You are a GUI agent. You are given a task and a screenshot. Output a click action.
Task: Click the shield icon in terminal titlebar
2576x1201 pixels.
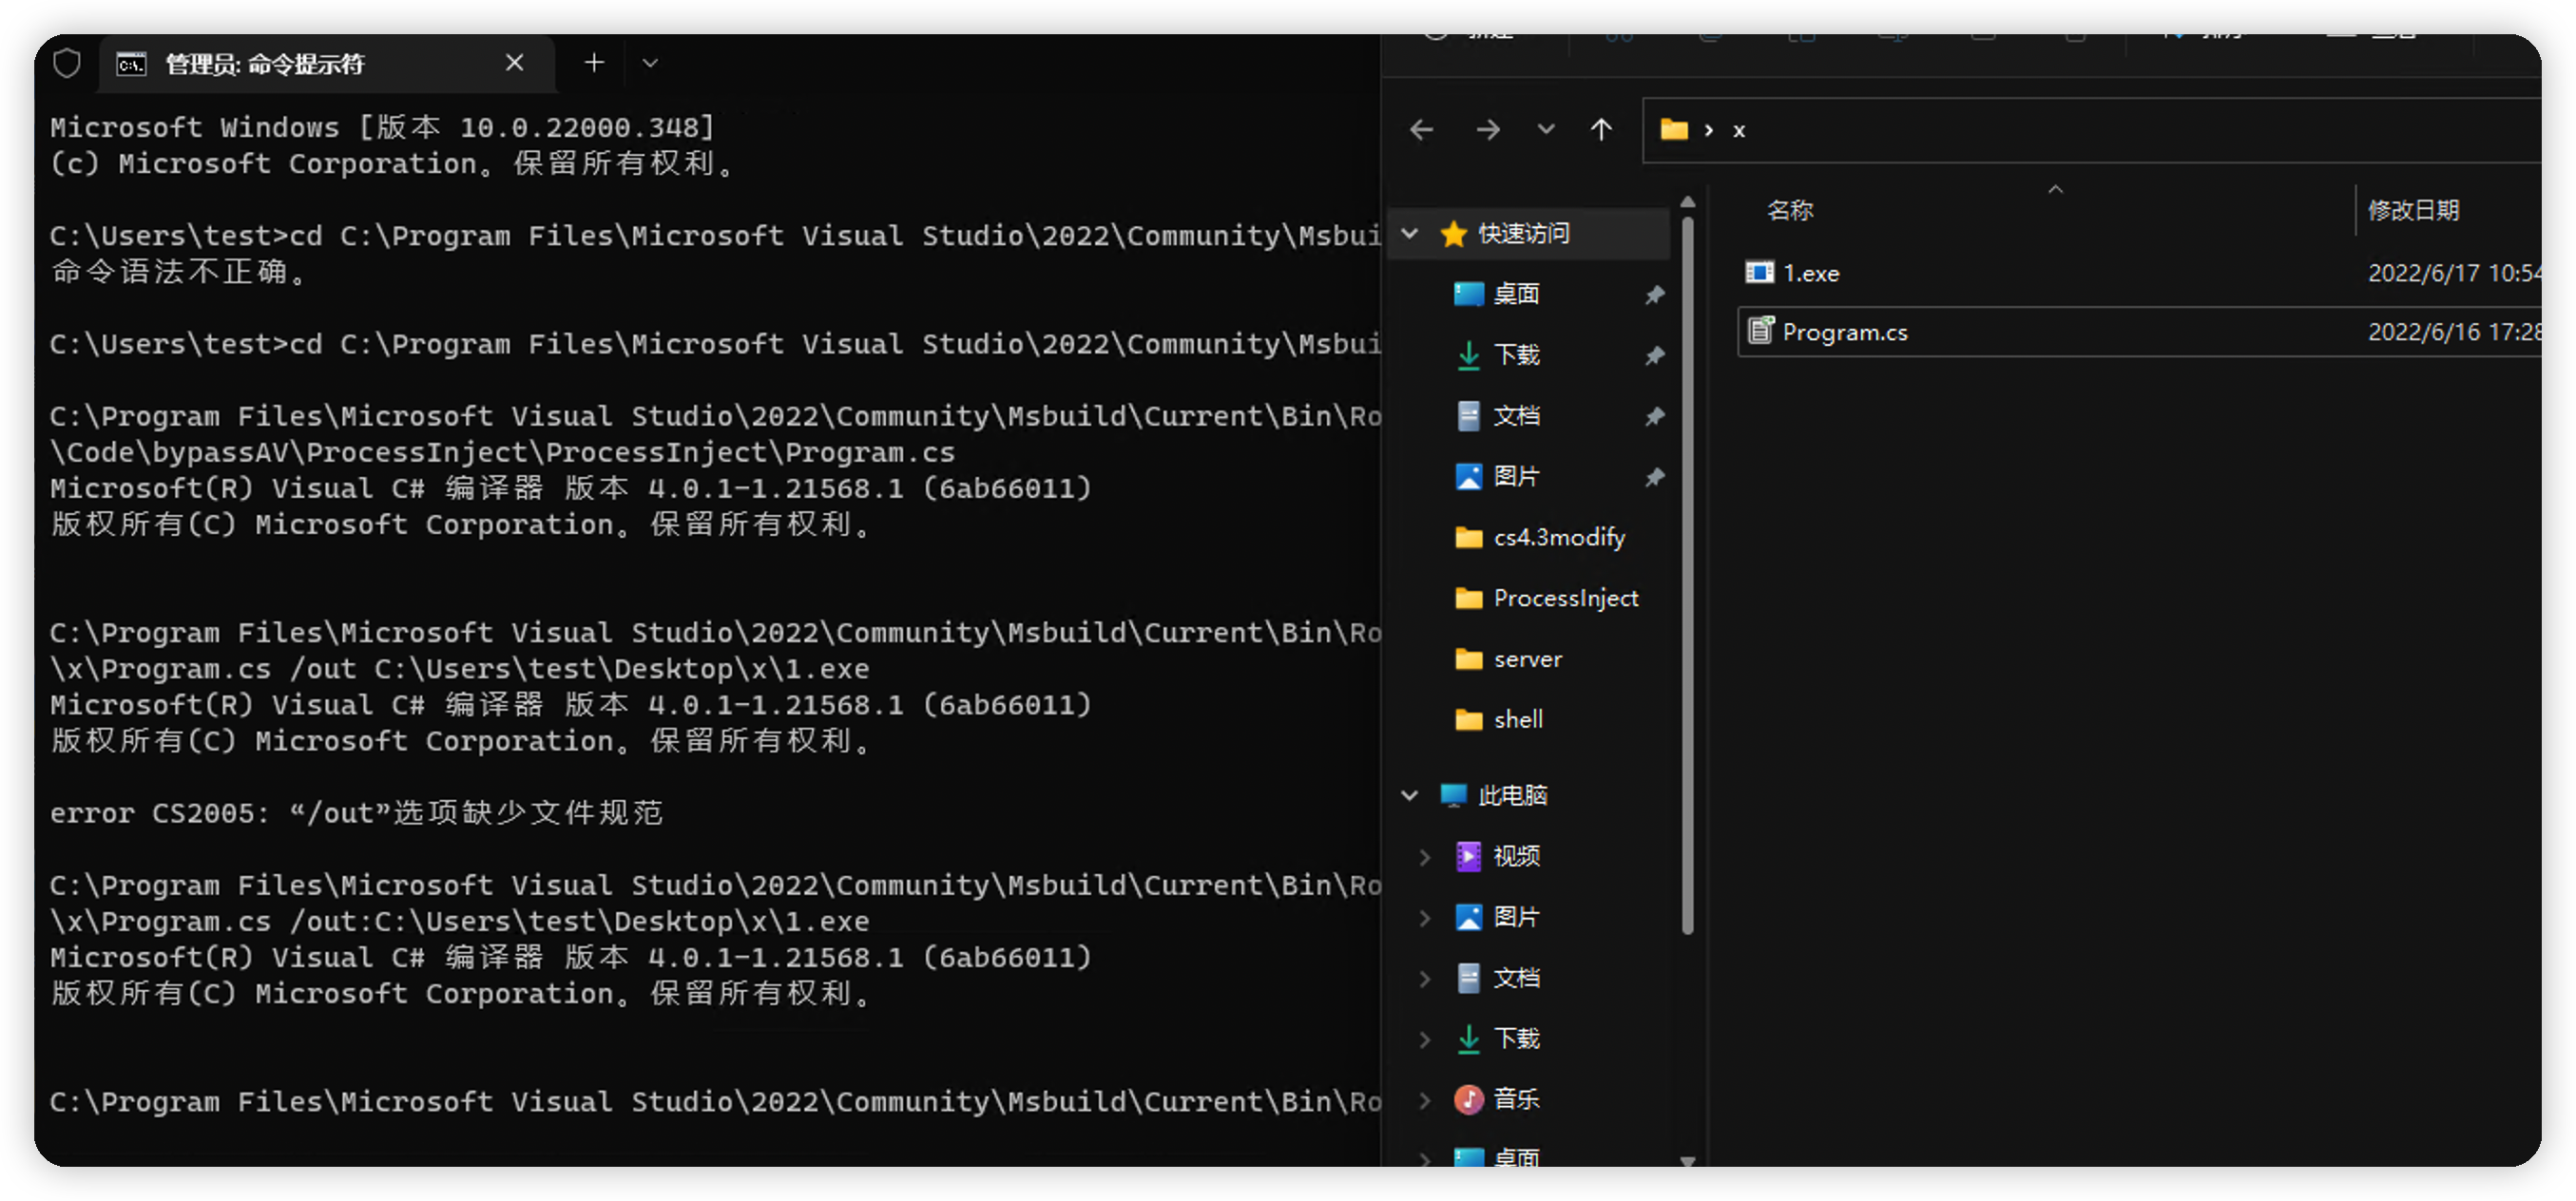tap(67, 64)
